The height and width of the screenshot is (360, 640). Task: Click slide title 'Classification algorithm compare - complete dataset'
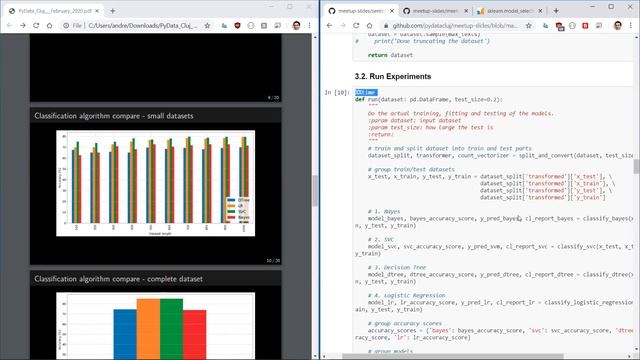click(x=118, y=279)
